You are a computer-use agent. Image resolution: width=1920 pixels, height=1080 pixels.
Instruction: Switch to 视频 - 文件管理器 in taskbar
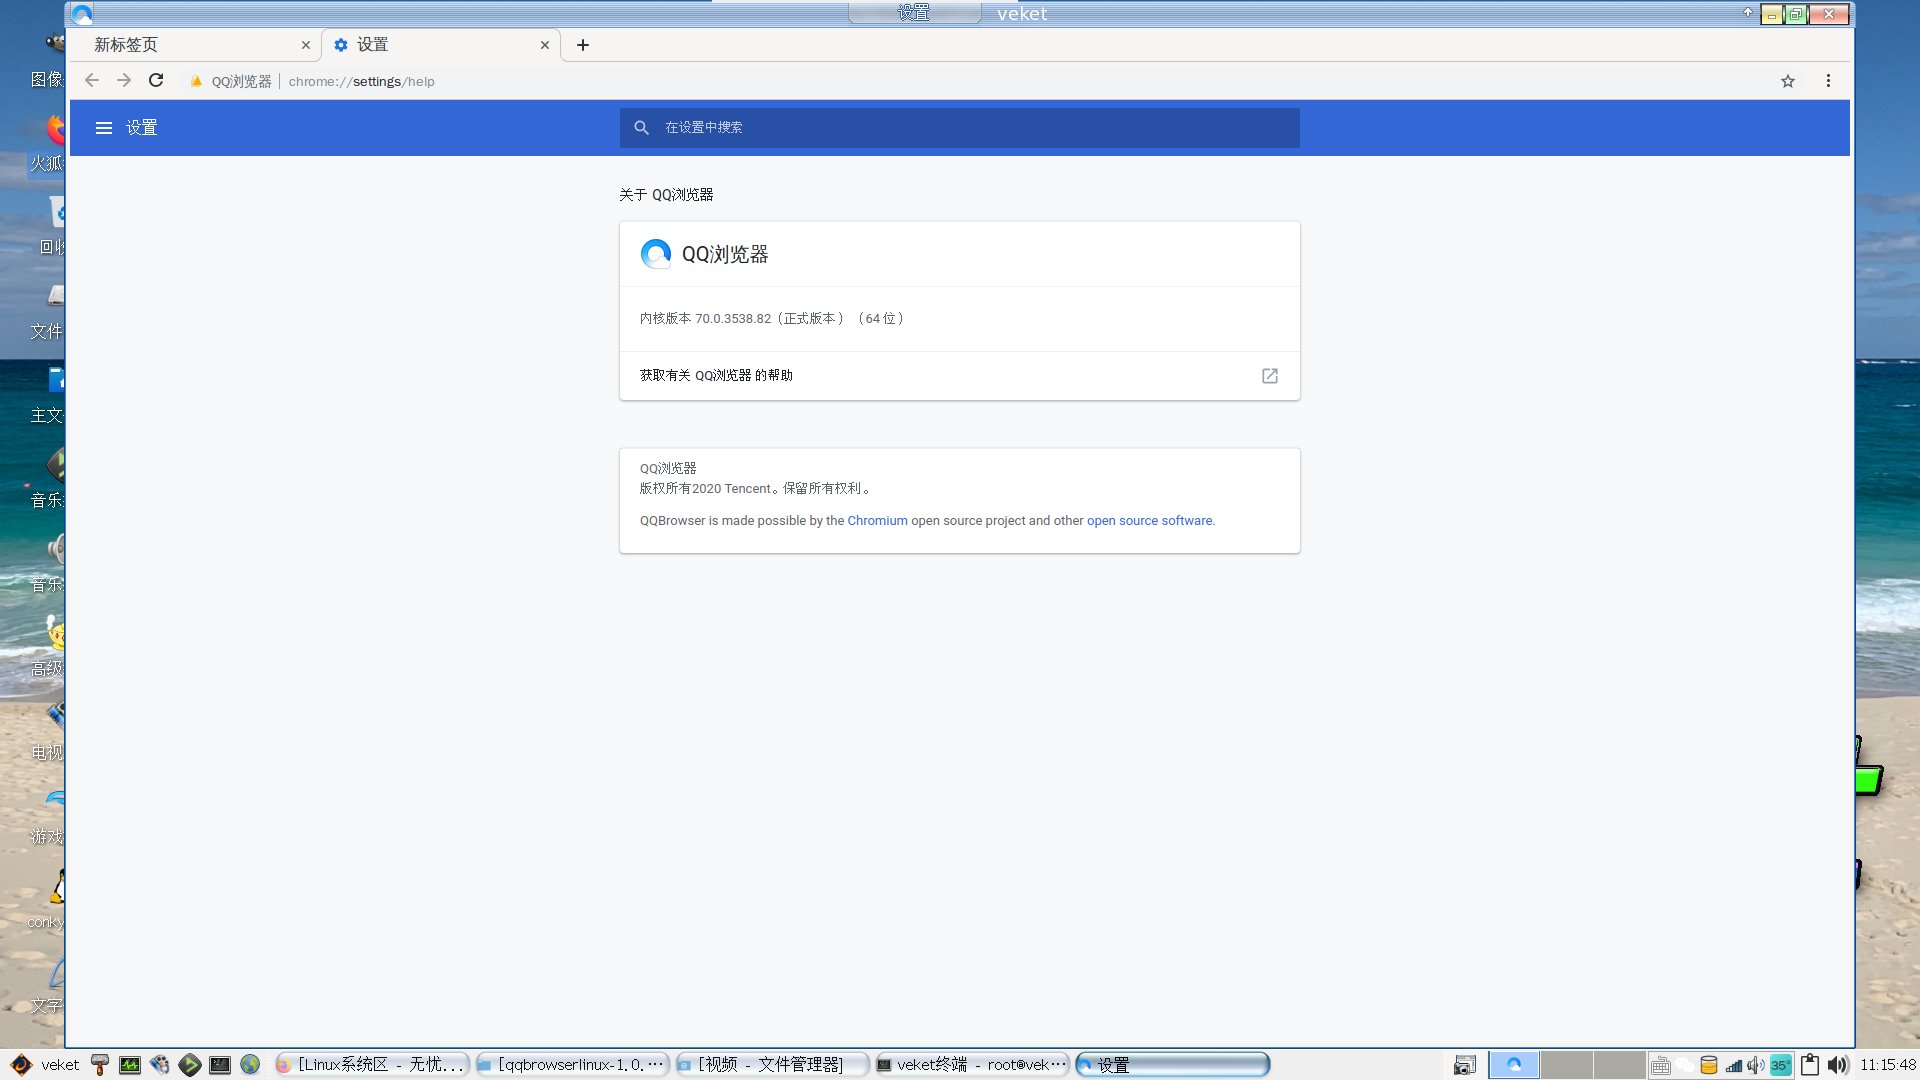click(x=772, y=1065)
